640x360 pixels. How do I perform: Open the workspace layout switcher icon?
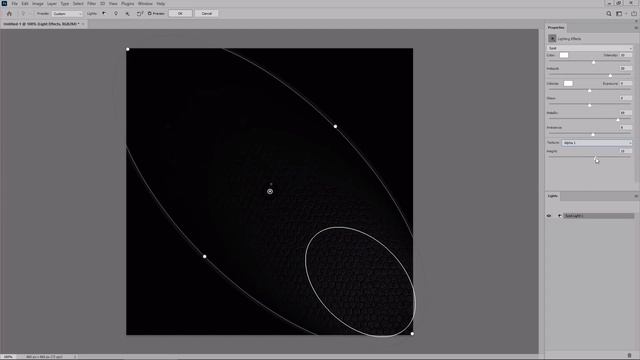pos(619,13)
